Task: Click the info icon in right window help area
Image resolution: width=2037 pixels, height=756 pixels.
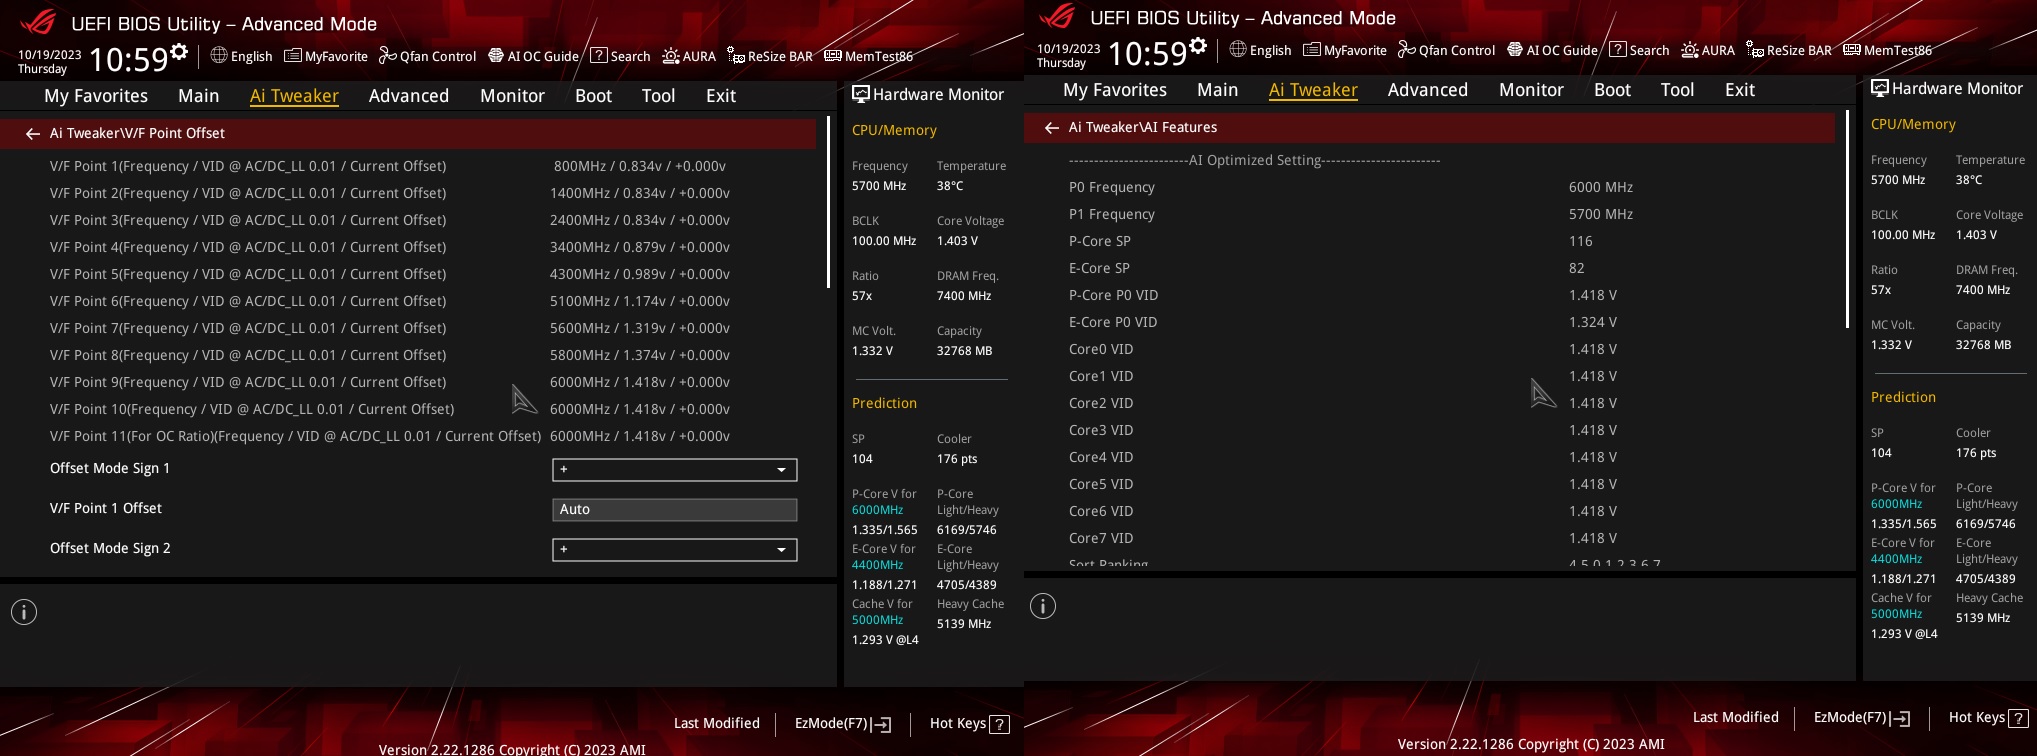Action: (1043, 606)
